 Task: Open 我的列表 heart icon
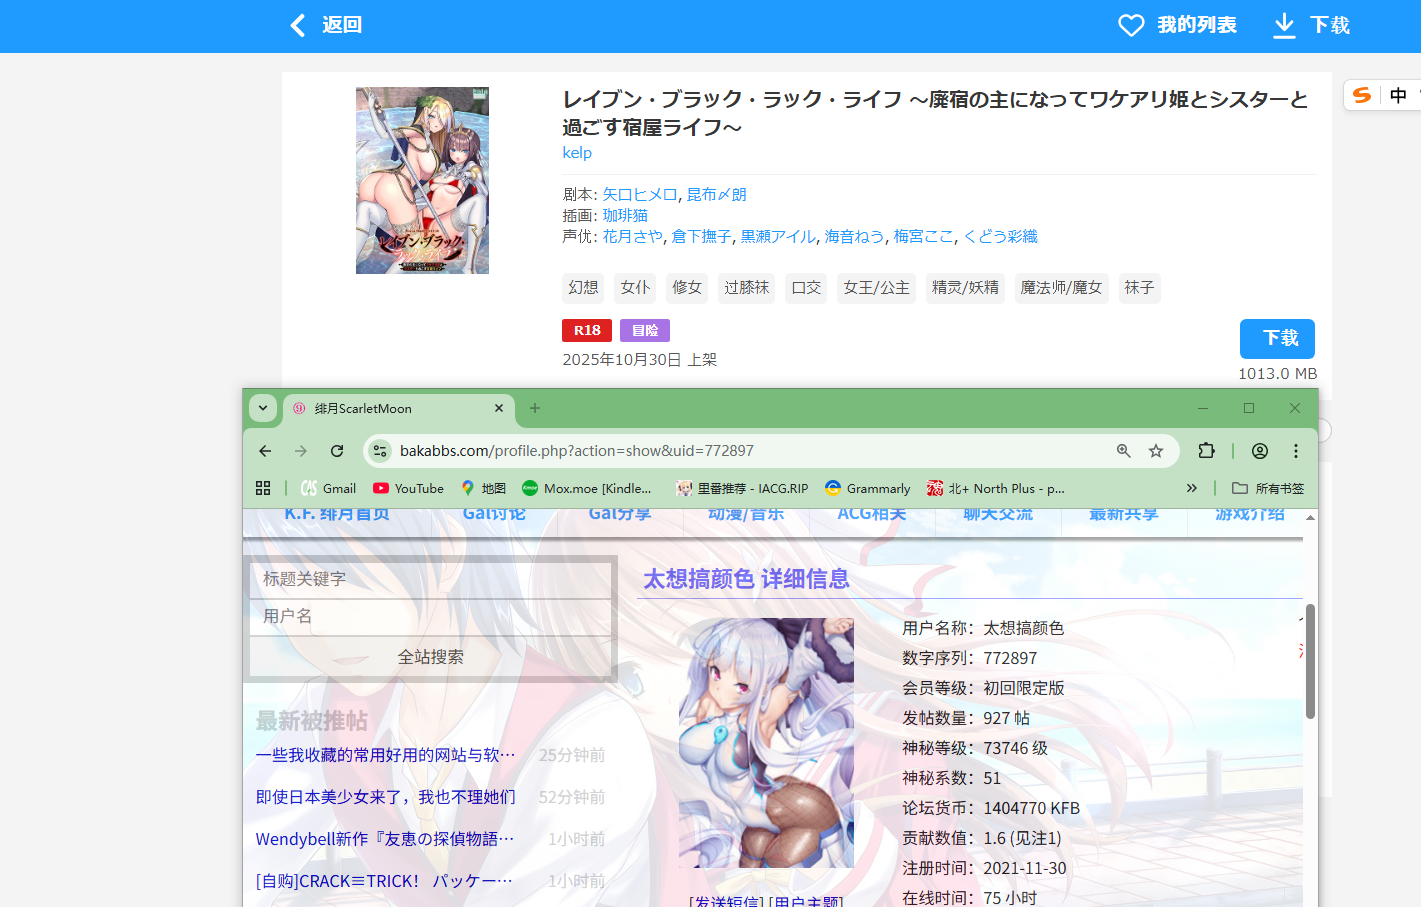coord(1131,25)
